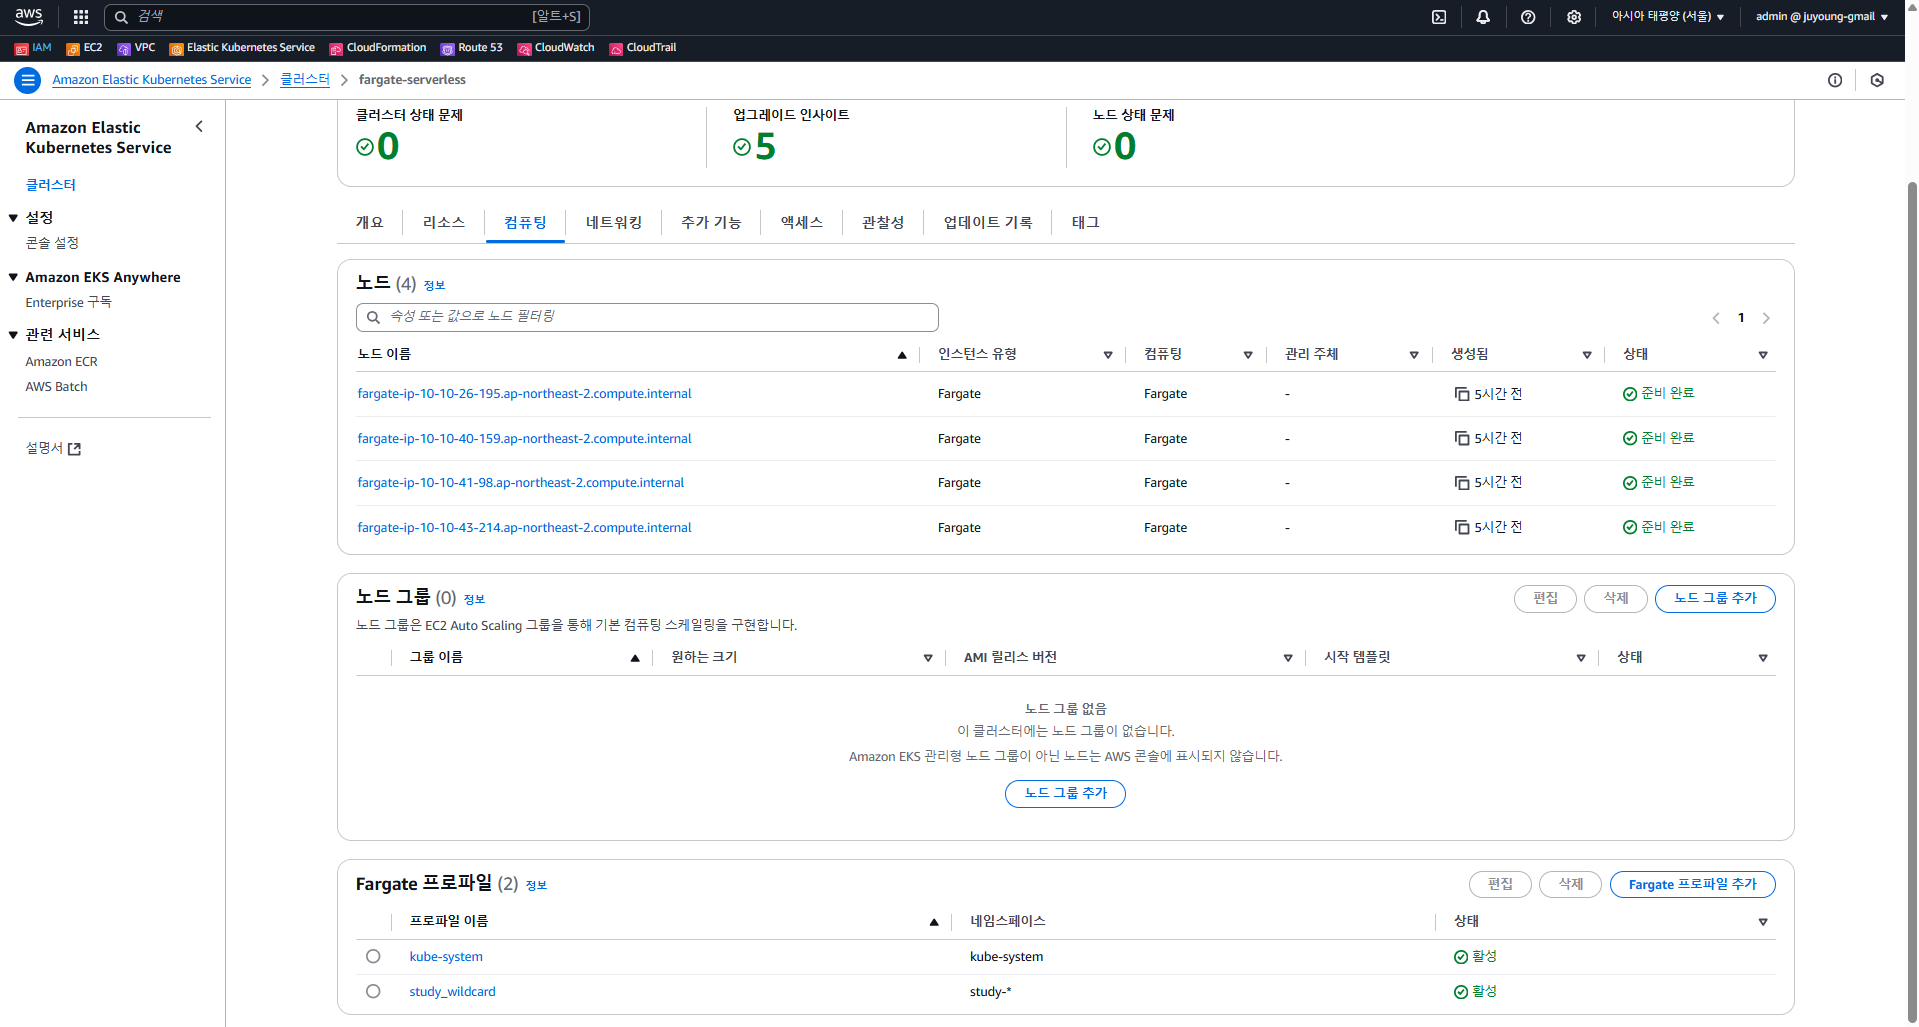Collapse the EKS sidebar with the chevron
The image size is (1919, 1027).
click(x=199, y=126)
